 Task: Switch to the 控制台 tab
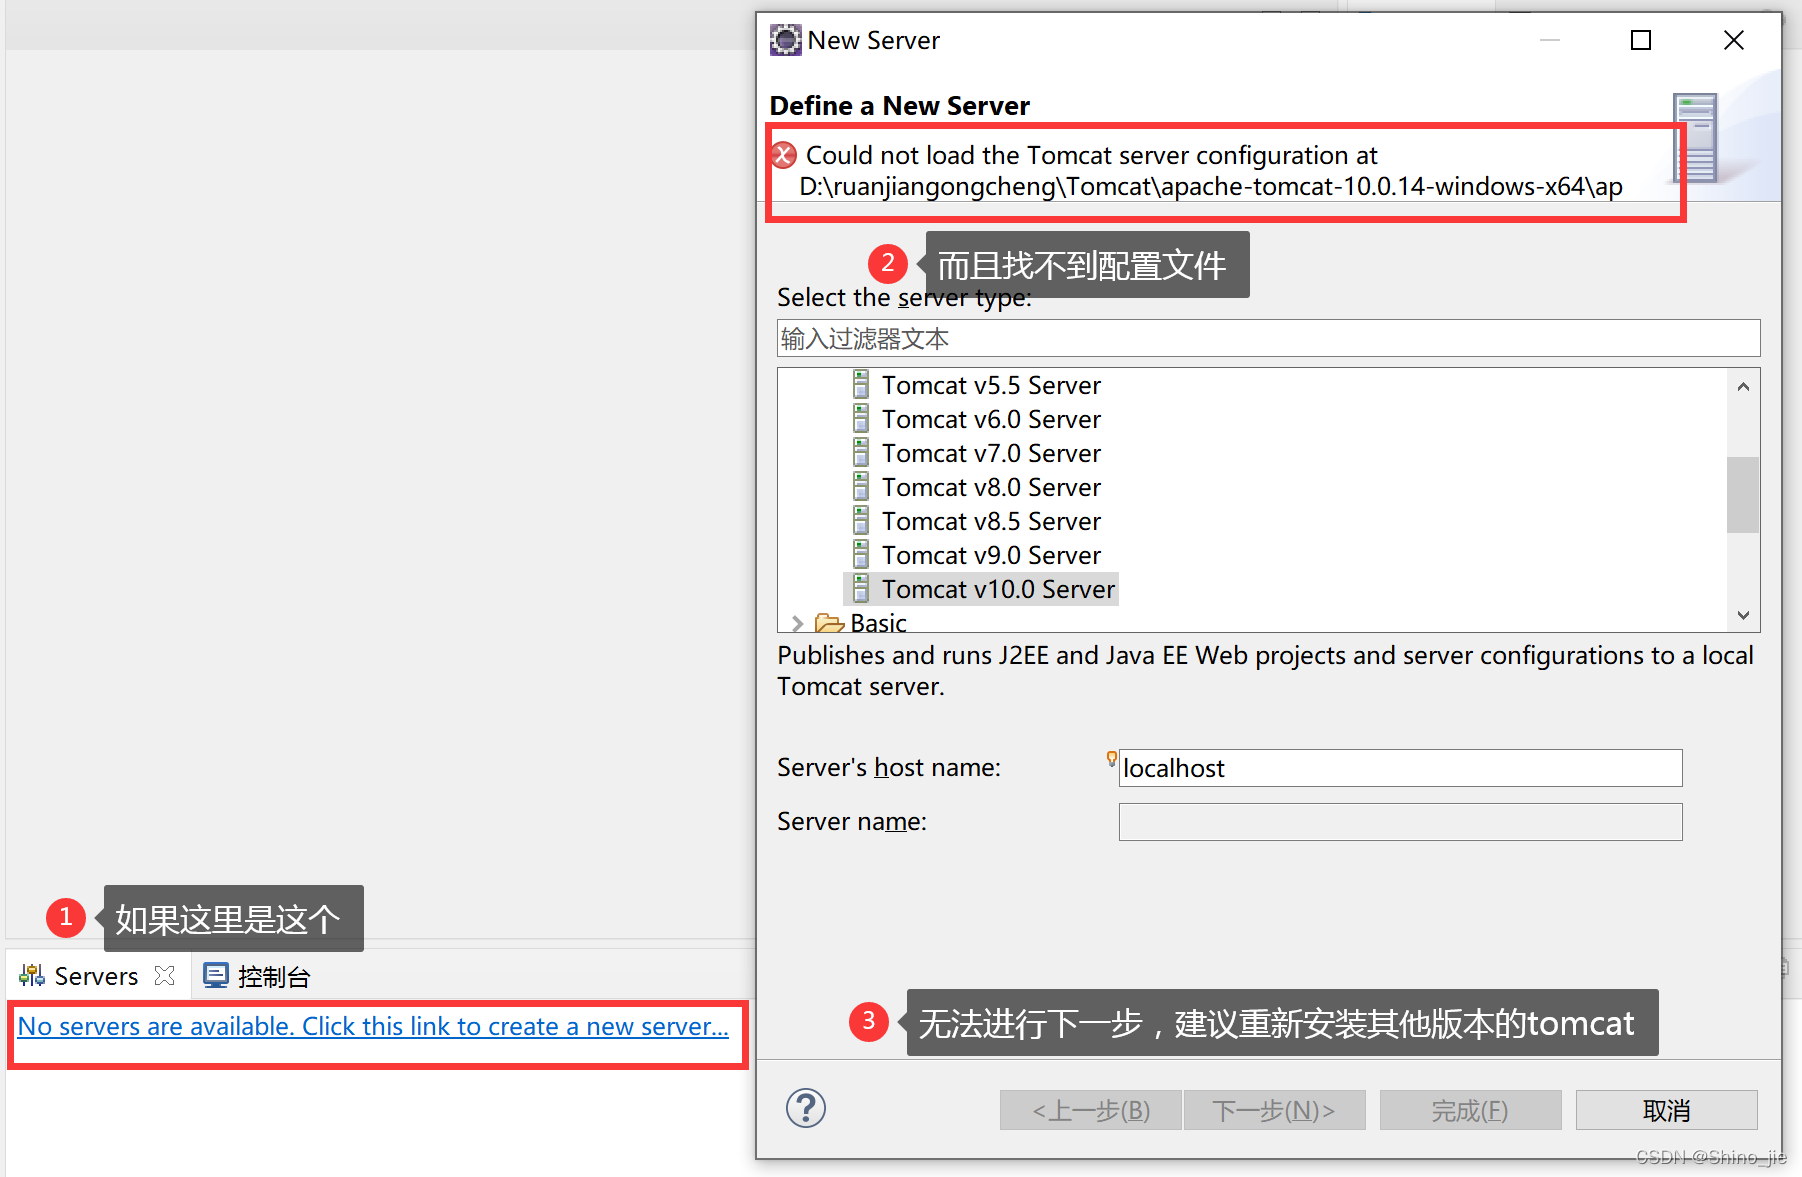[x=273, y=974]
